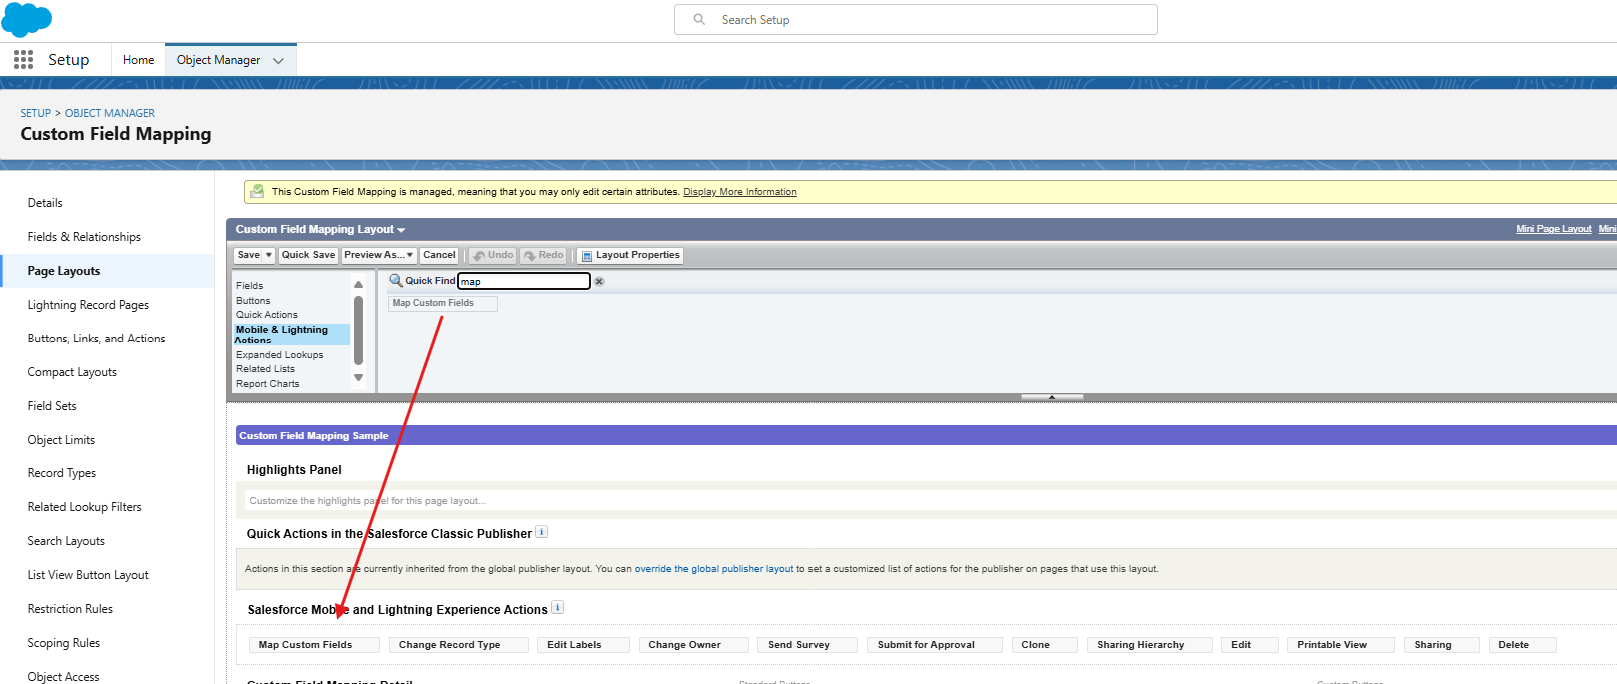
Task: Open Fields & Relationships in sidebar
Action: pos(84,237)
